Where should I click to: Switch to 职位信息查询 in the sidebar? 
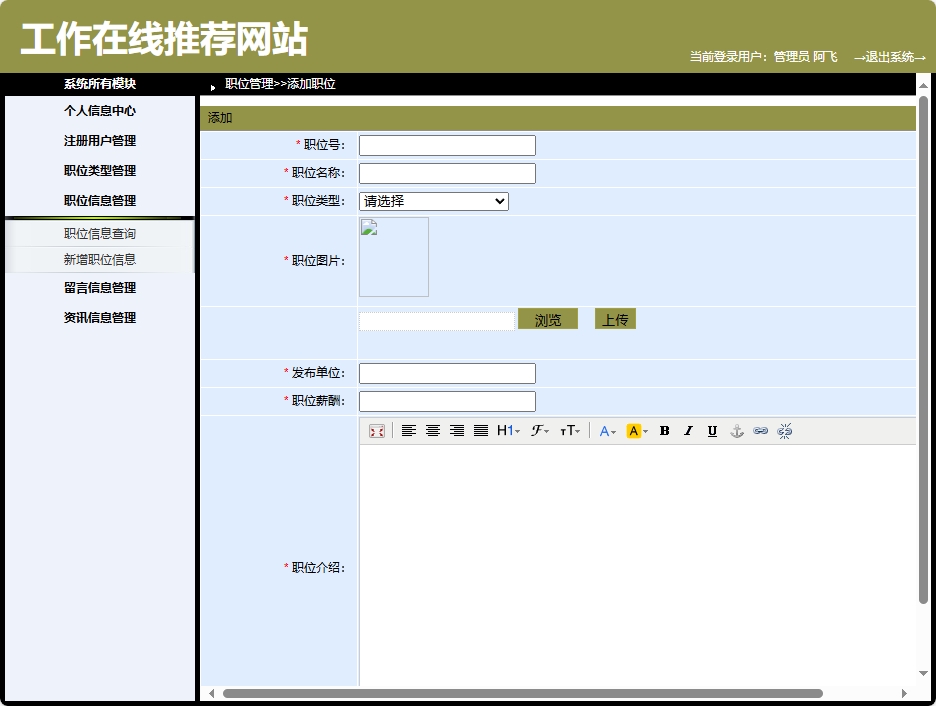click(x=100, y=232)
